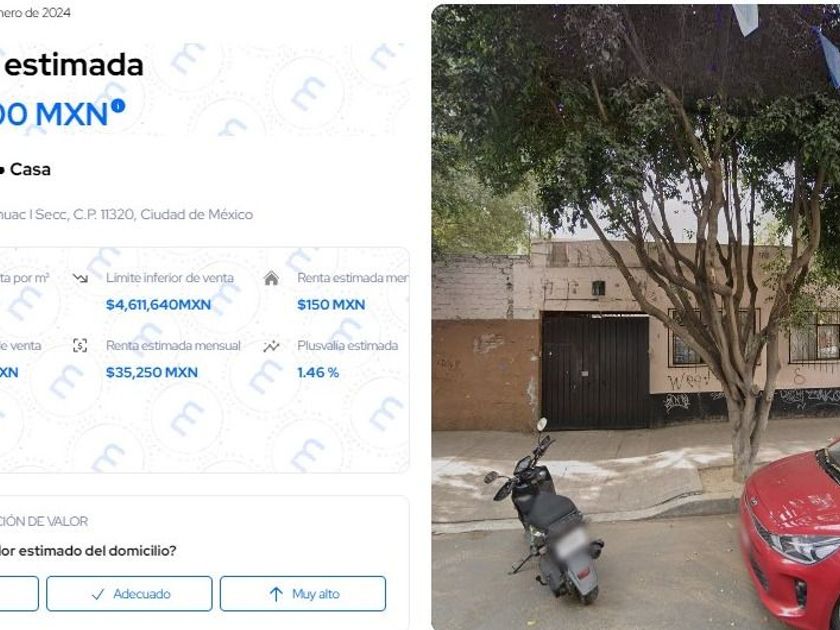Click the house icon near Renta estimada

[x=271, y=278]
